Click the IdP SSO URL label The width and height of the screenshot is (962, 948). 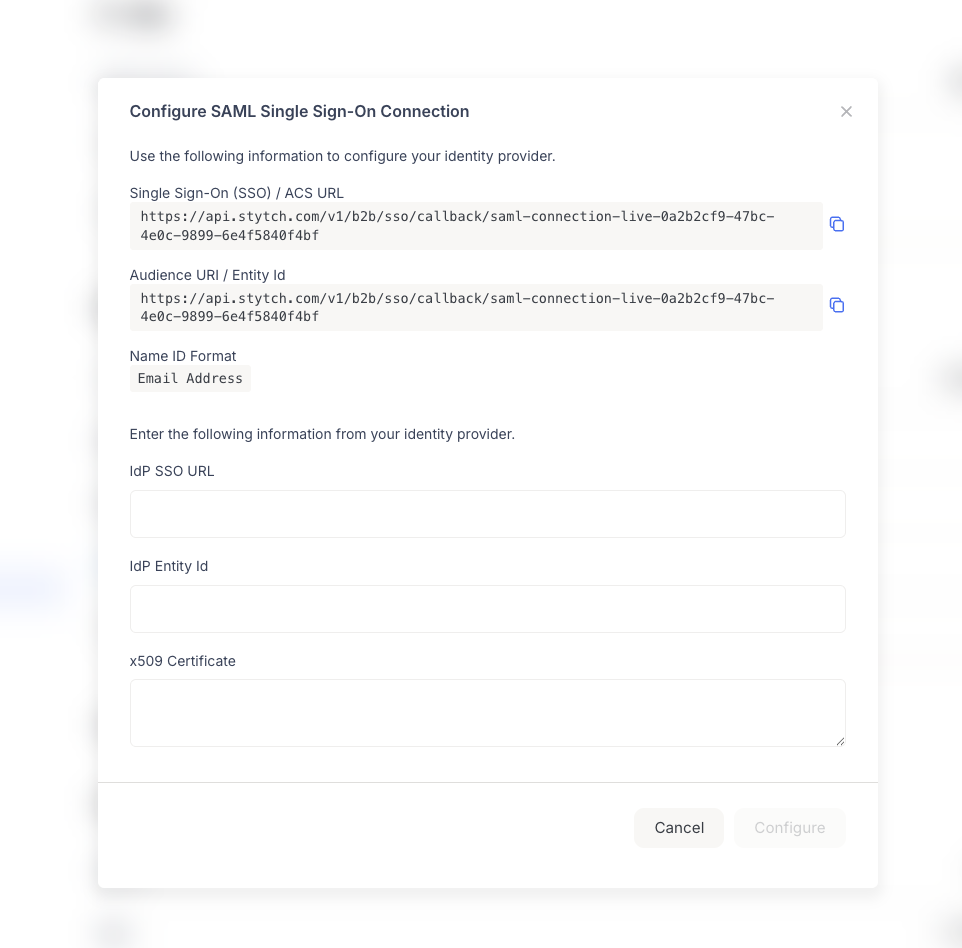point(171,470)
